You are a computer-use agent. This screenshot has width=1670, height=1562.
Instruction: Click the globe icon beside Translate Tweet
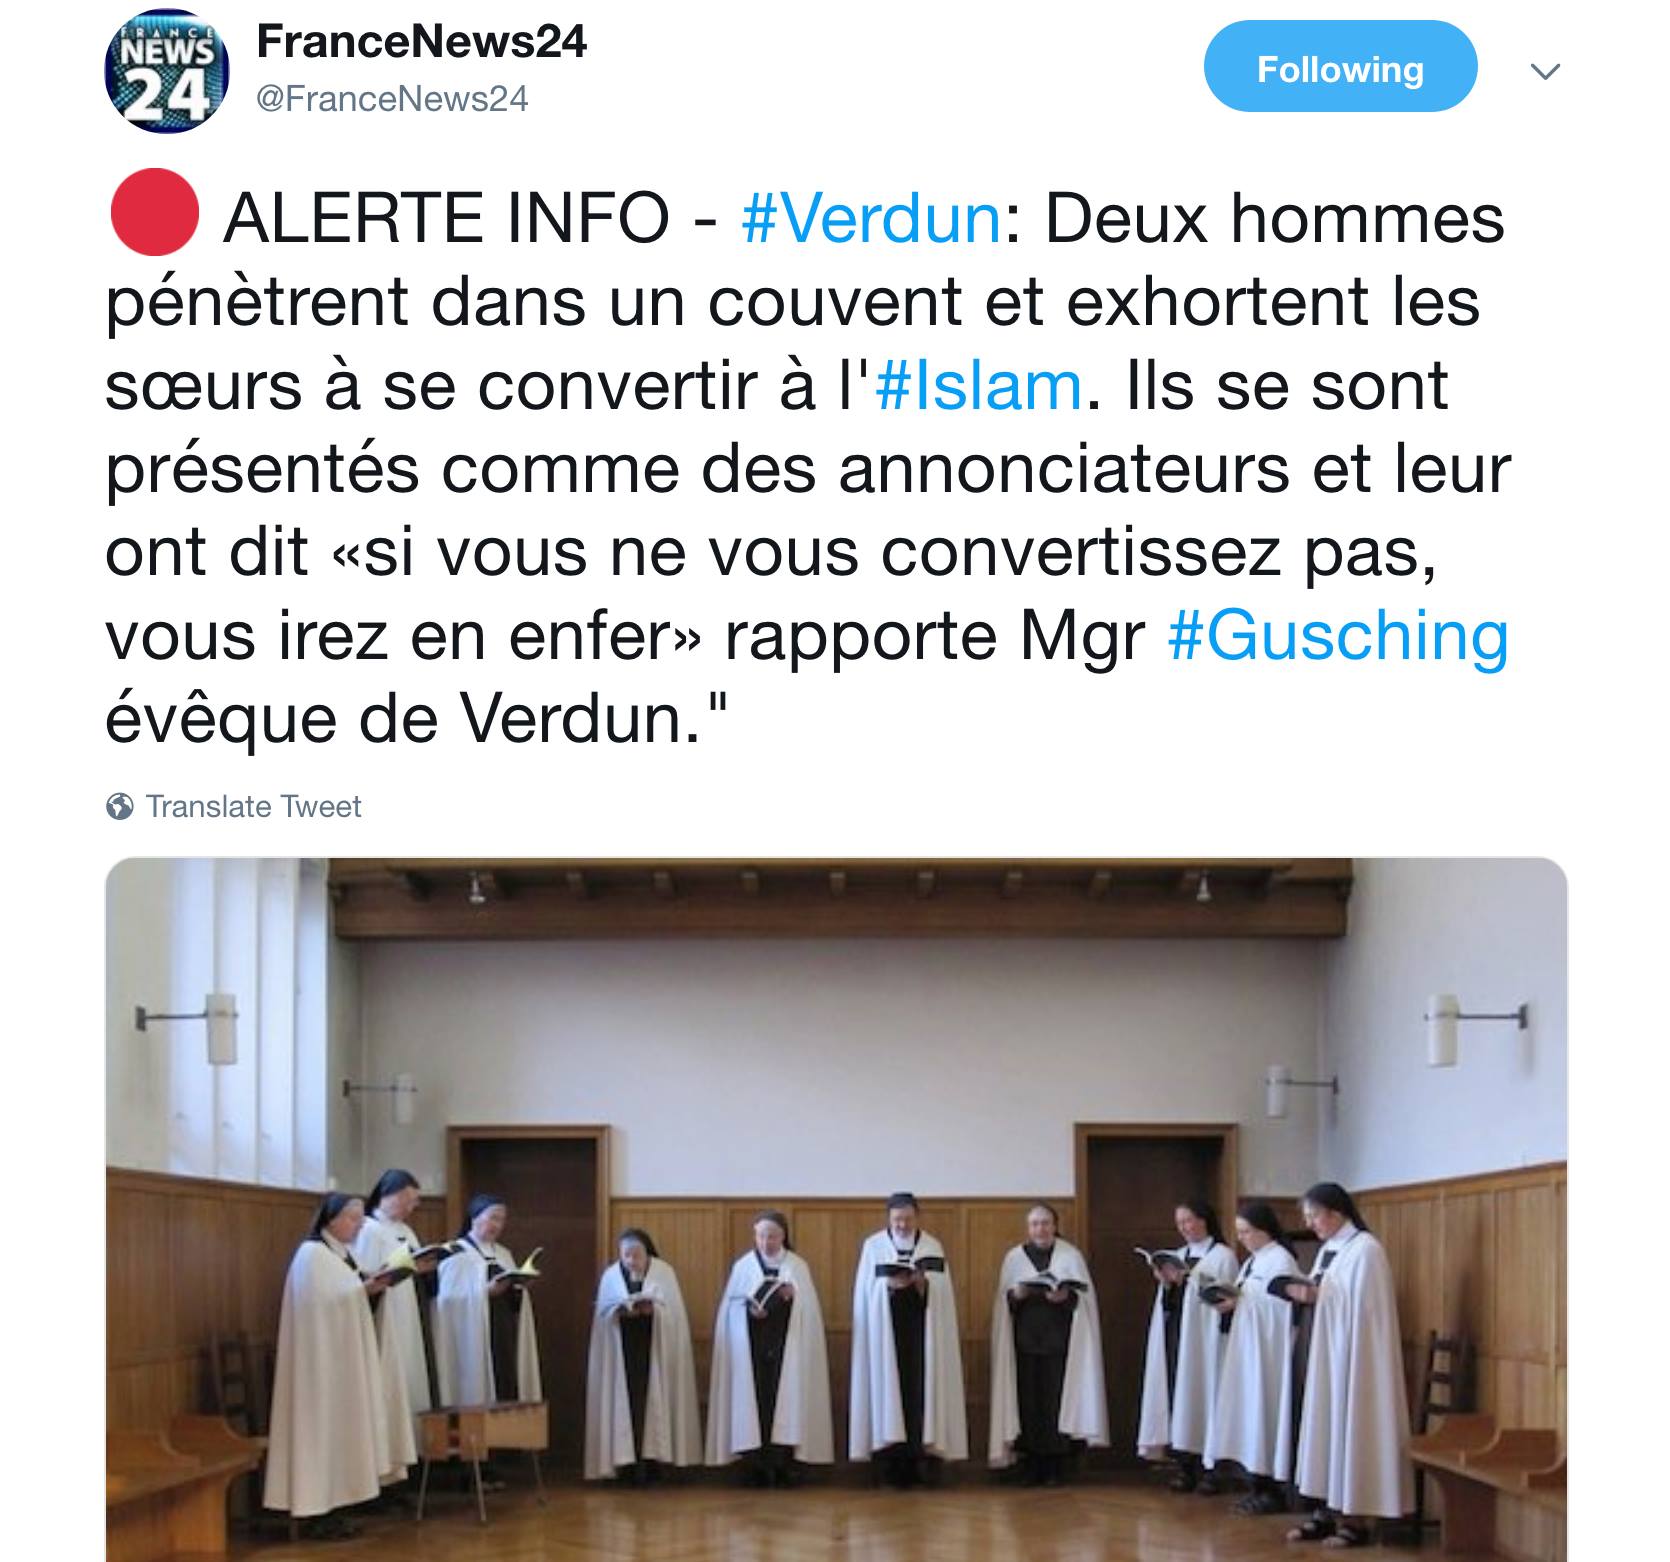click(x=120, y=806)
